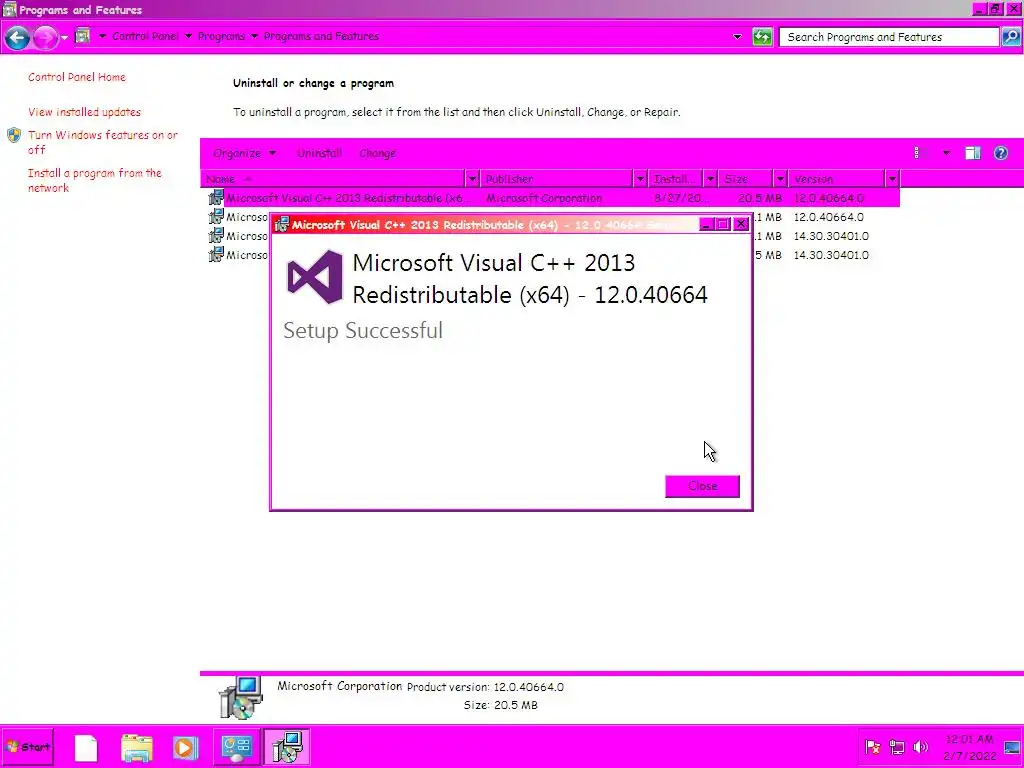
Task: Click the change view icon
Action: pyautogui.click(x=919, y=153)
